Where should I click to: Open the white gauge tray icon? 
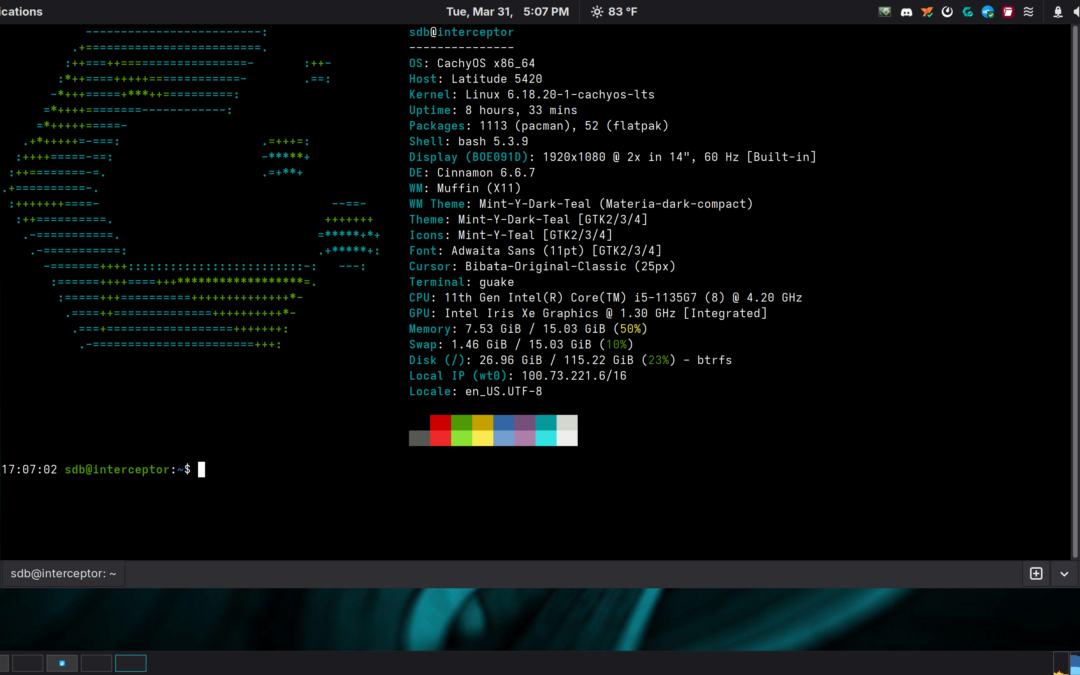[x=947, y=12]
